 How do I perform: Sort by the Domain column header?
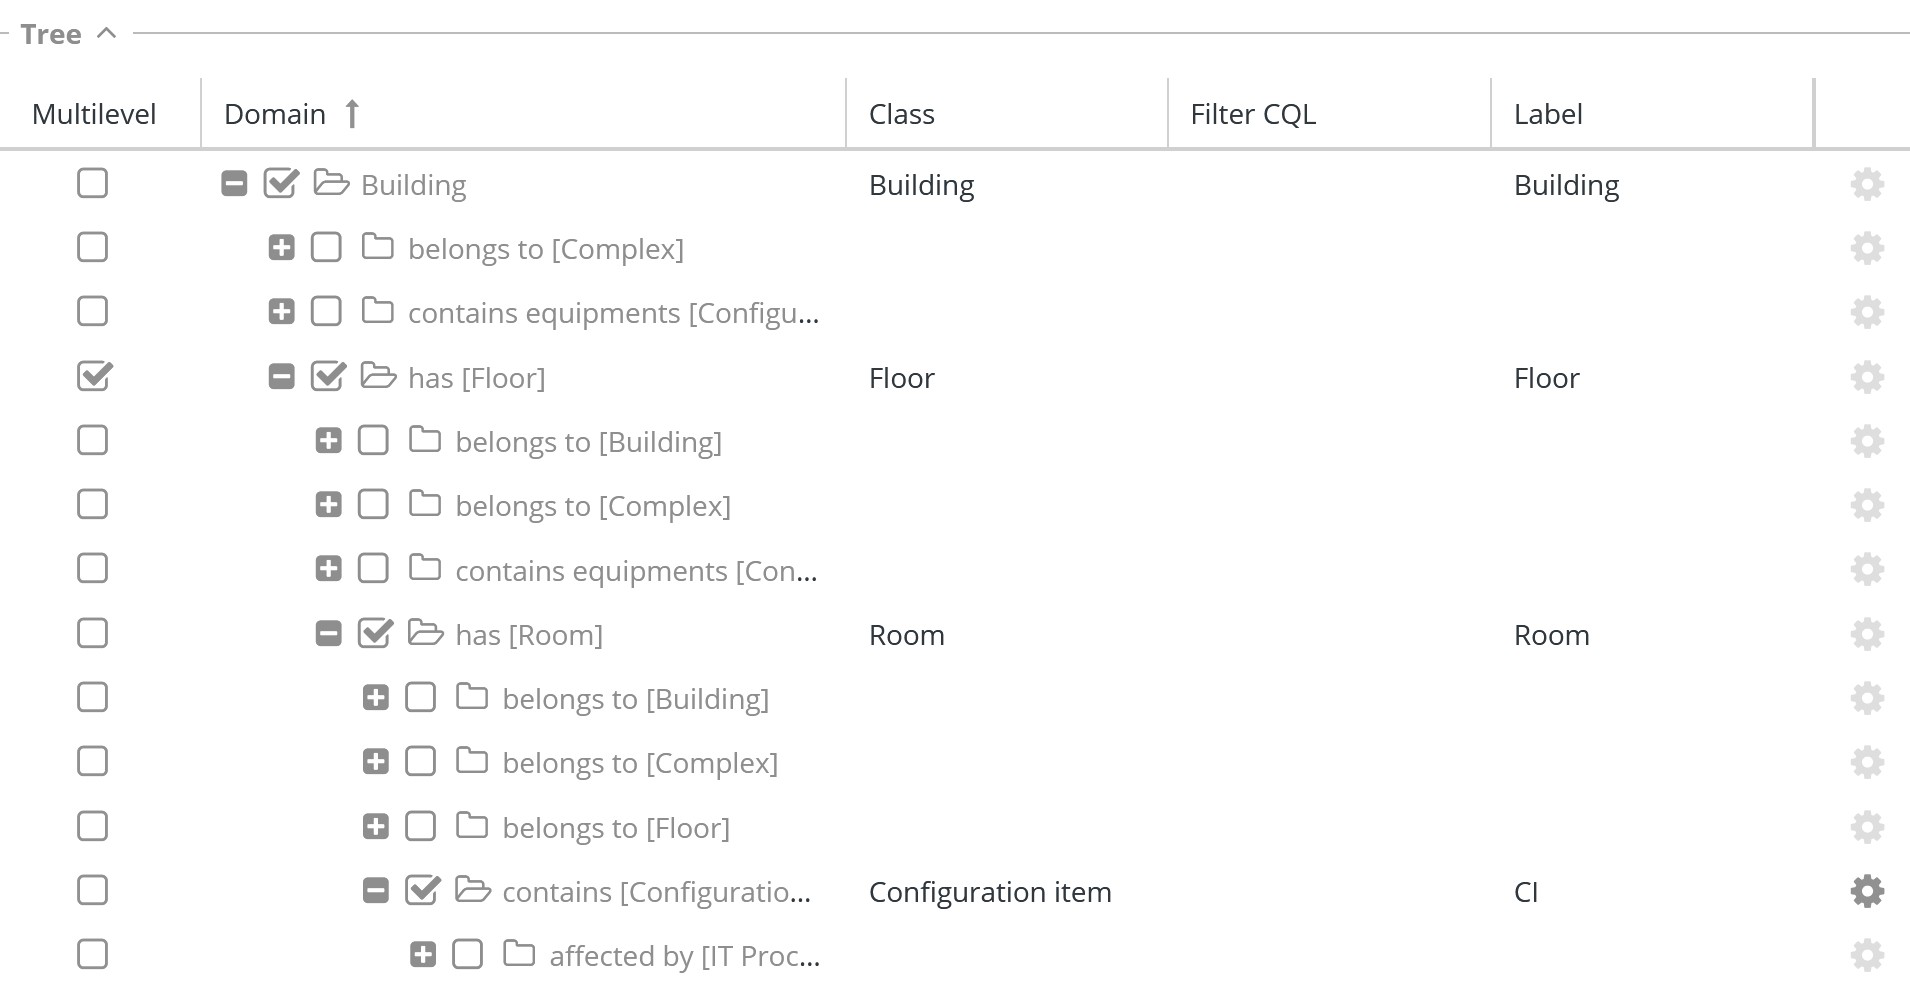pyautogui.click(x=276, y=114)
